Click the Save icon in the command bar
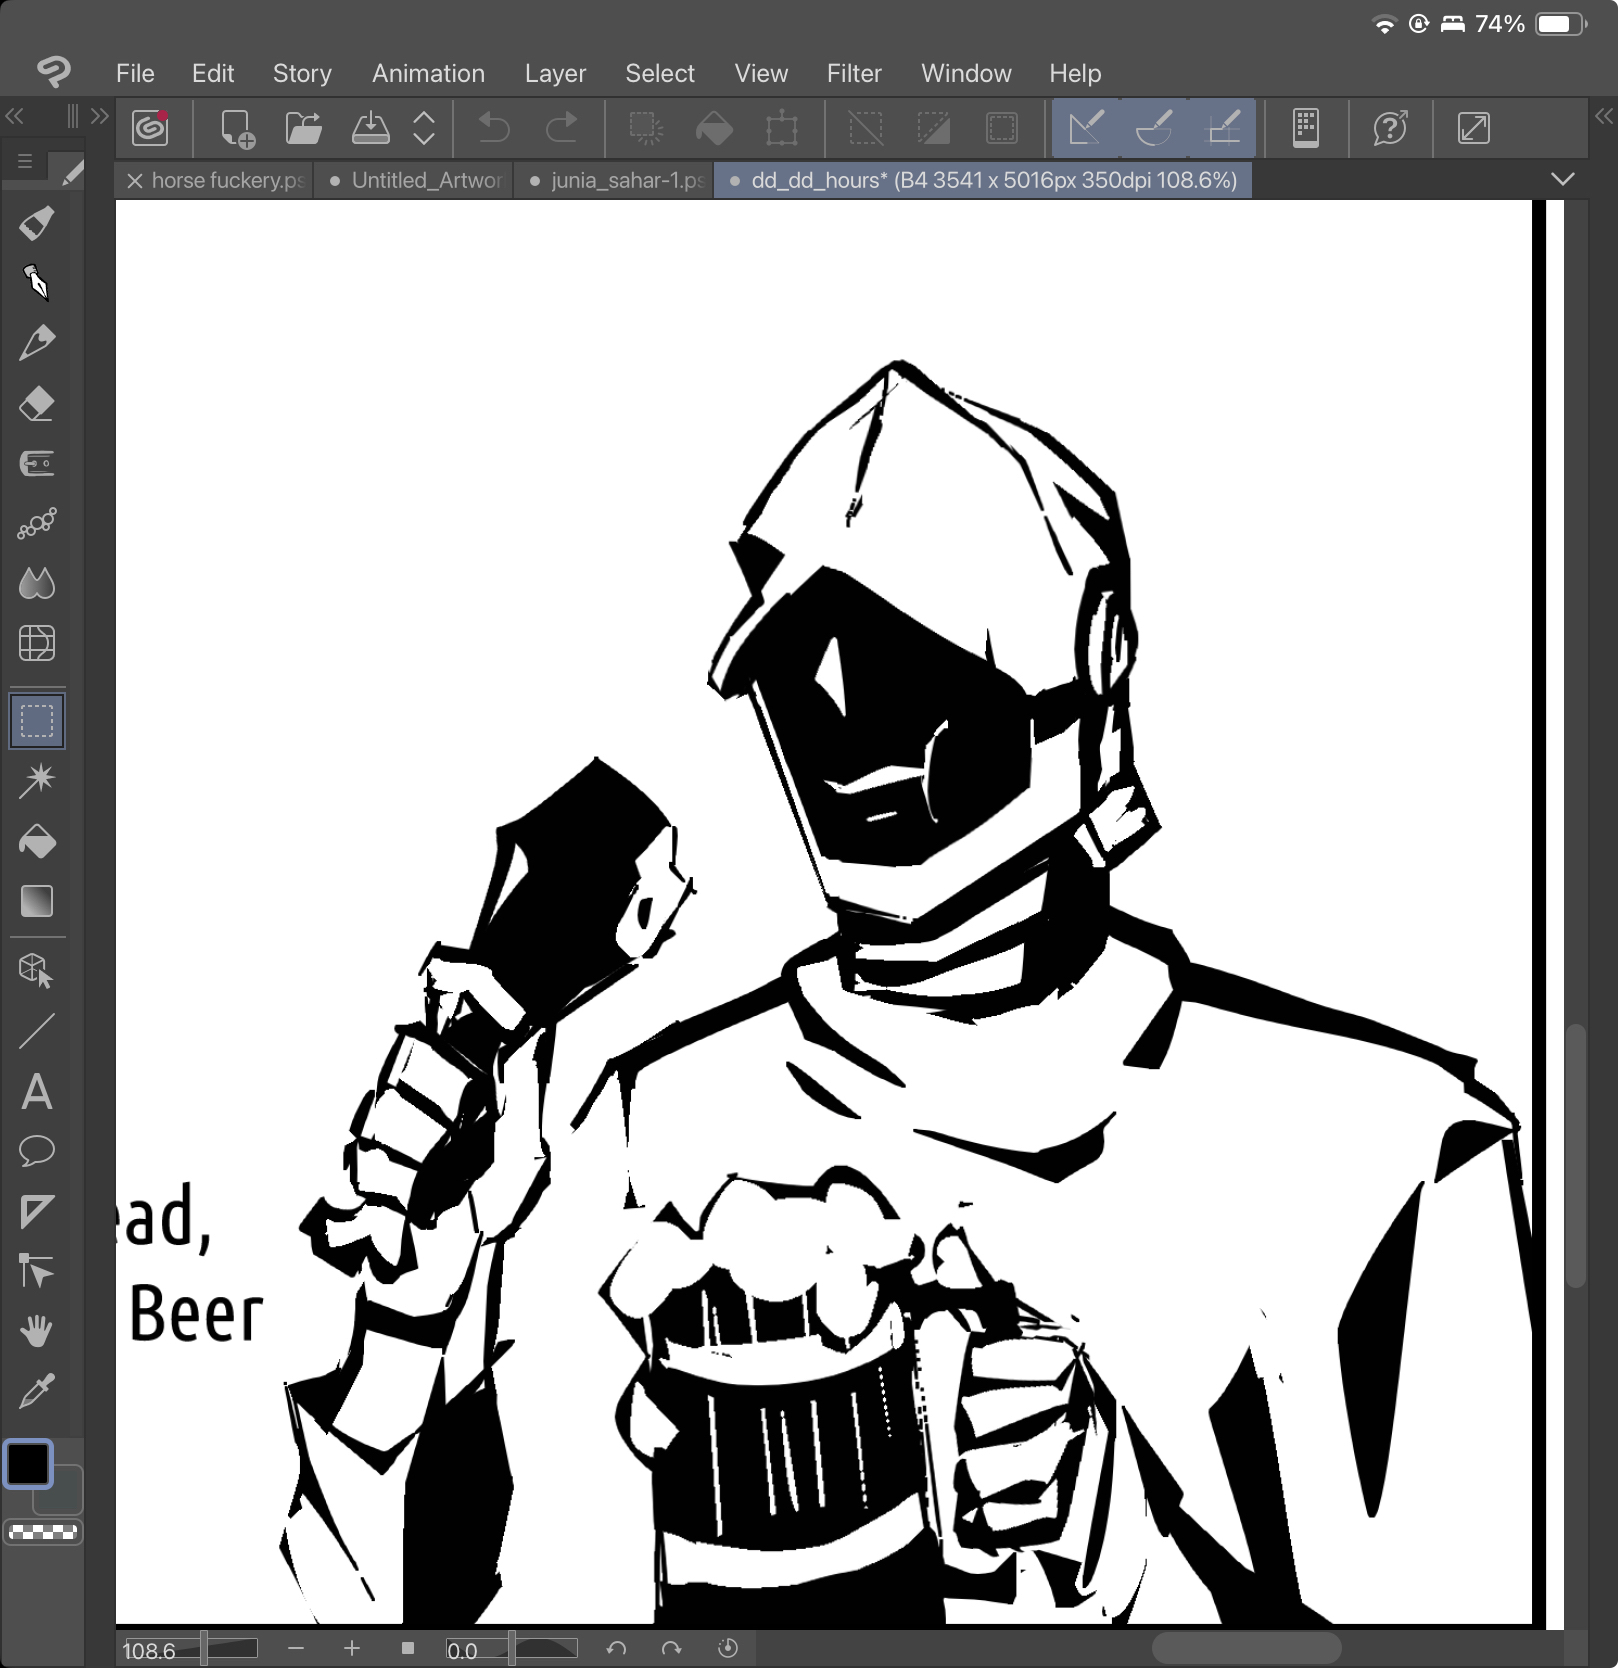The width and height of the screenshot is (1618, 1668). [x=371, y=128]
